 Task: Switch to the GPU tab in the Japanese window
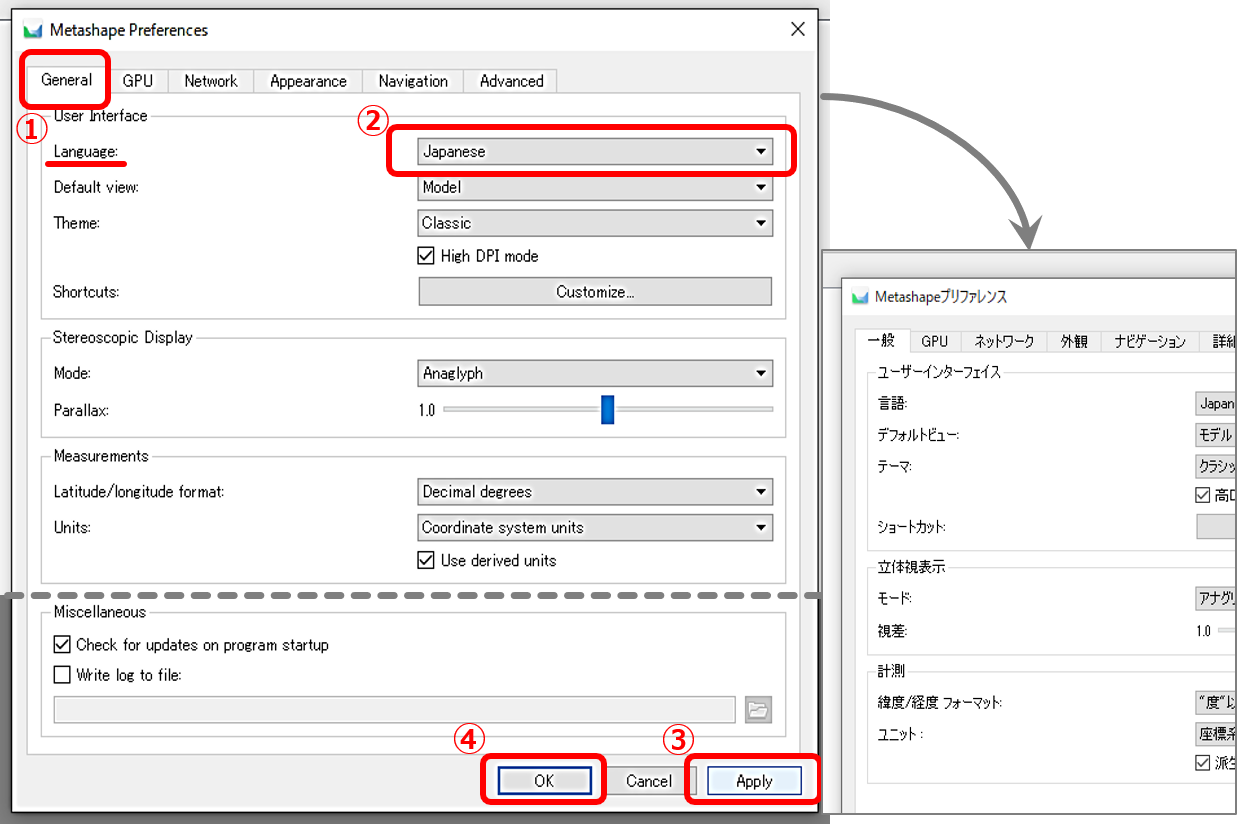(x=934, y=342)
